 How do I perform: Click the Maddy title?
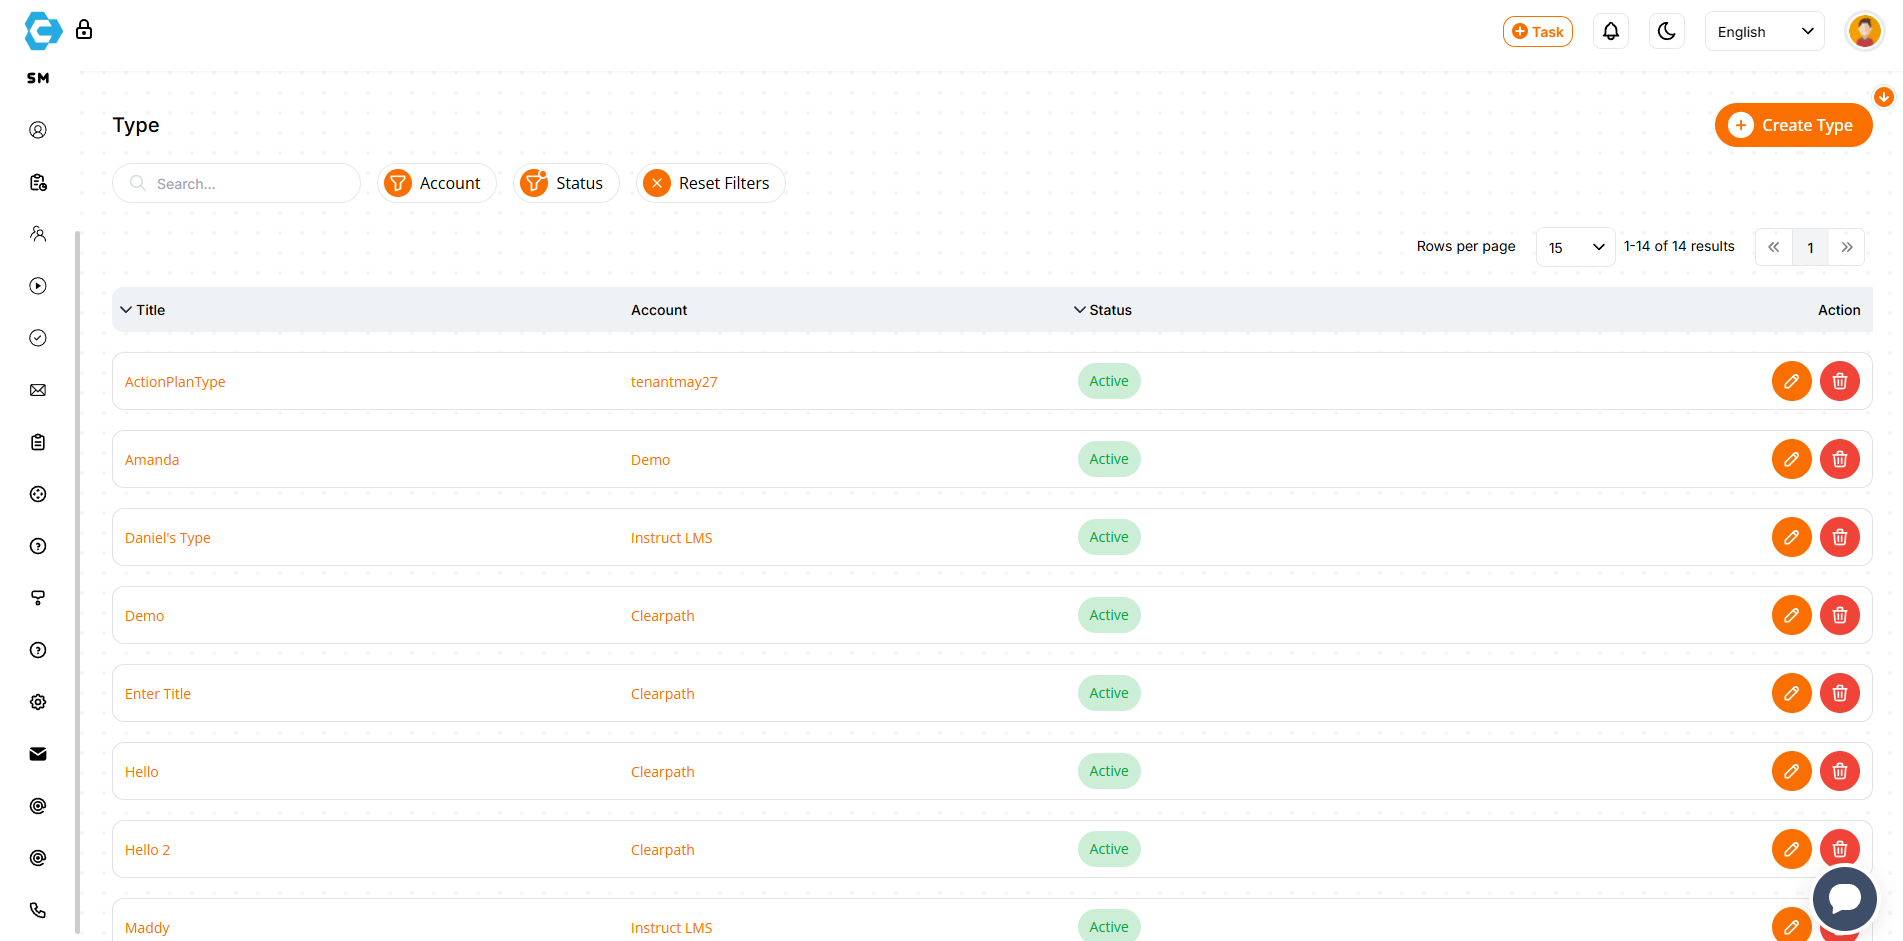[147, 928]
